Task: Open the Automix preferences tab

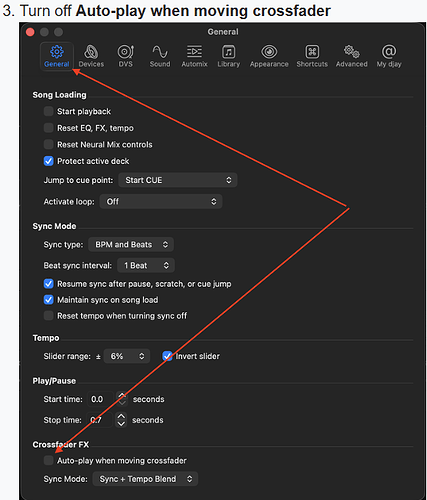Action: pos(194,56)
